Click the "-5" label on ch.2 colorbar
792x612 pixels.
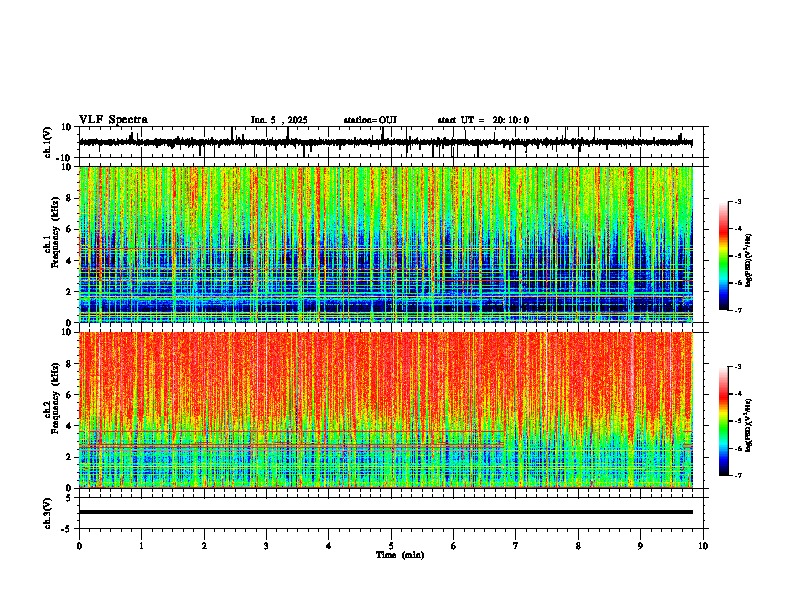(x=737, y=421)
